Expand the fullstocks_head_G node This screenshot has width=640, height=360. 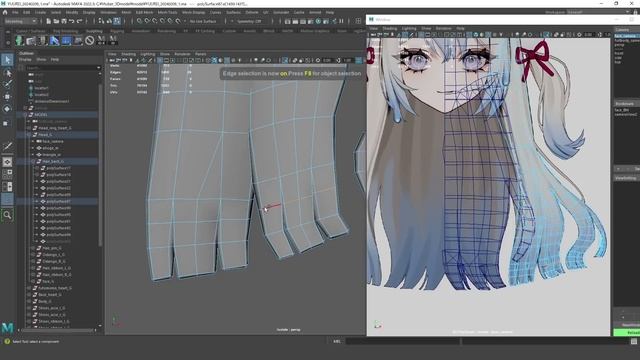(x=29, y=288)
